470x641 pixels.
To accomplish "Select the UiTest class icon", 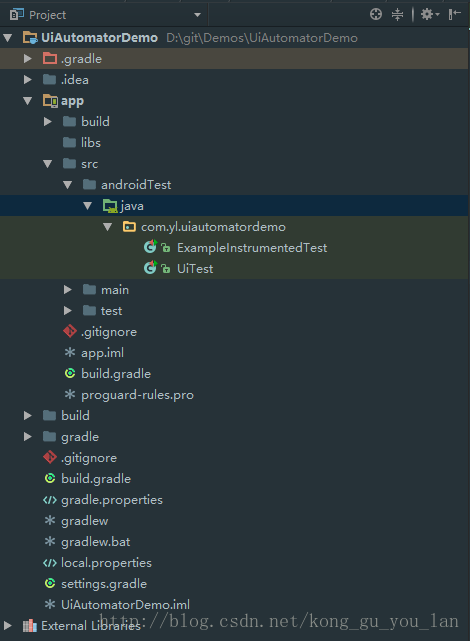I will (x=150, y=268).
